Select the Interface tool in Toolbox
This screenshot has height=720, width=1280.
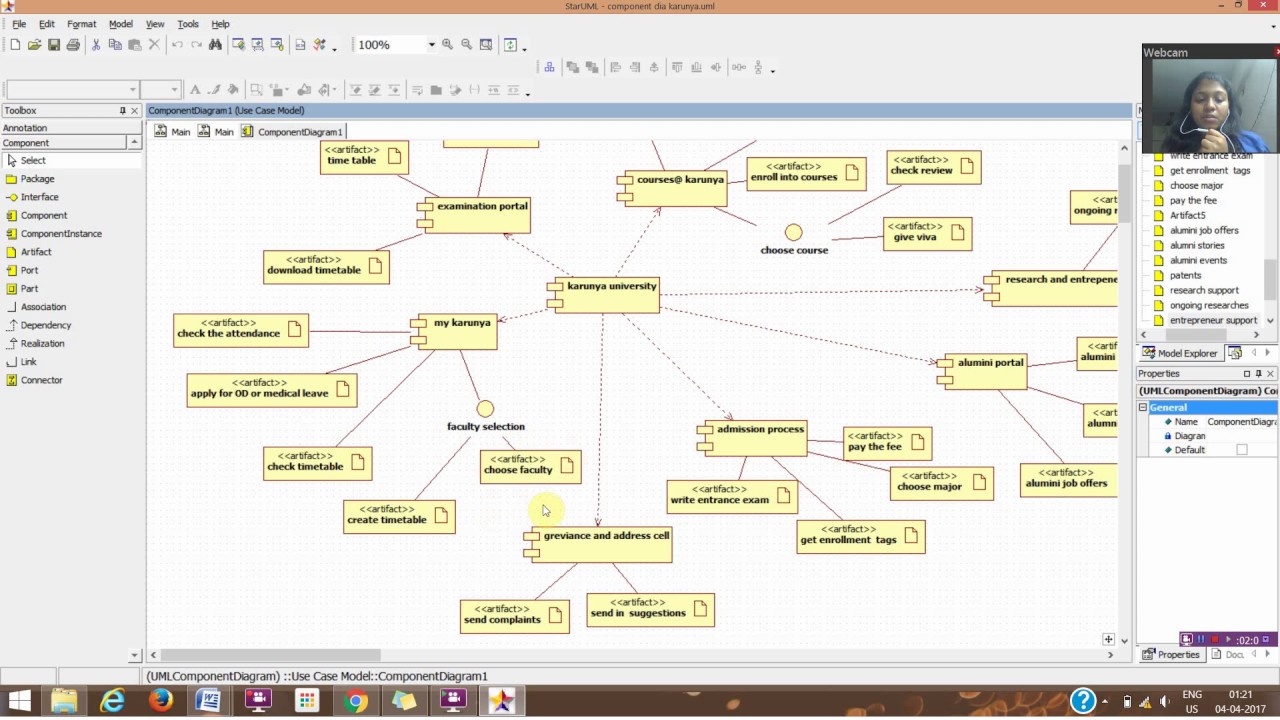click(x=39, y=197)
